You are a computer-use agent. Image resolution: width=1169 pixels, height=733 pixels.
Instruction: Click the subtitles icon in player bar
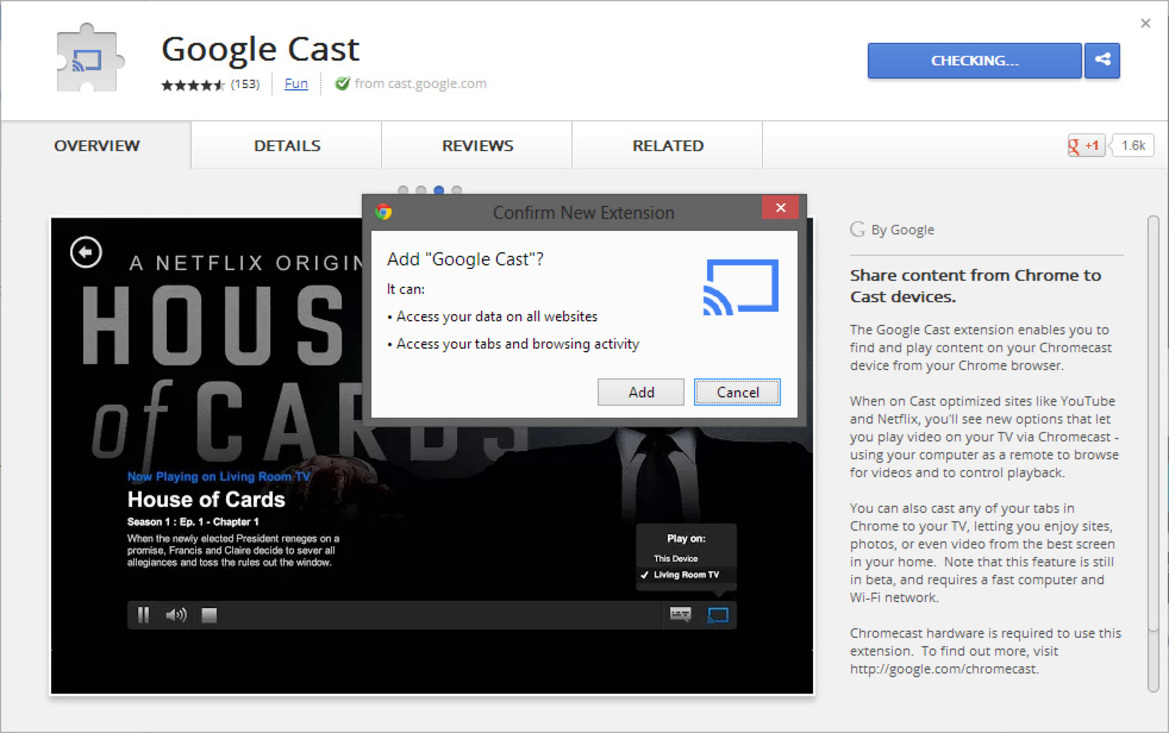[680, 614]
